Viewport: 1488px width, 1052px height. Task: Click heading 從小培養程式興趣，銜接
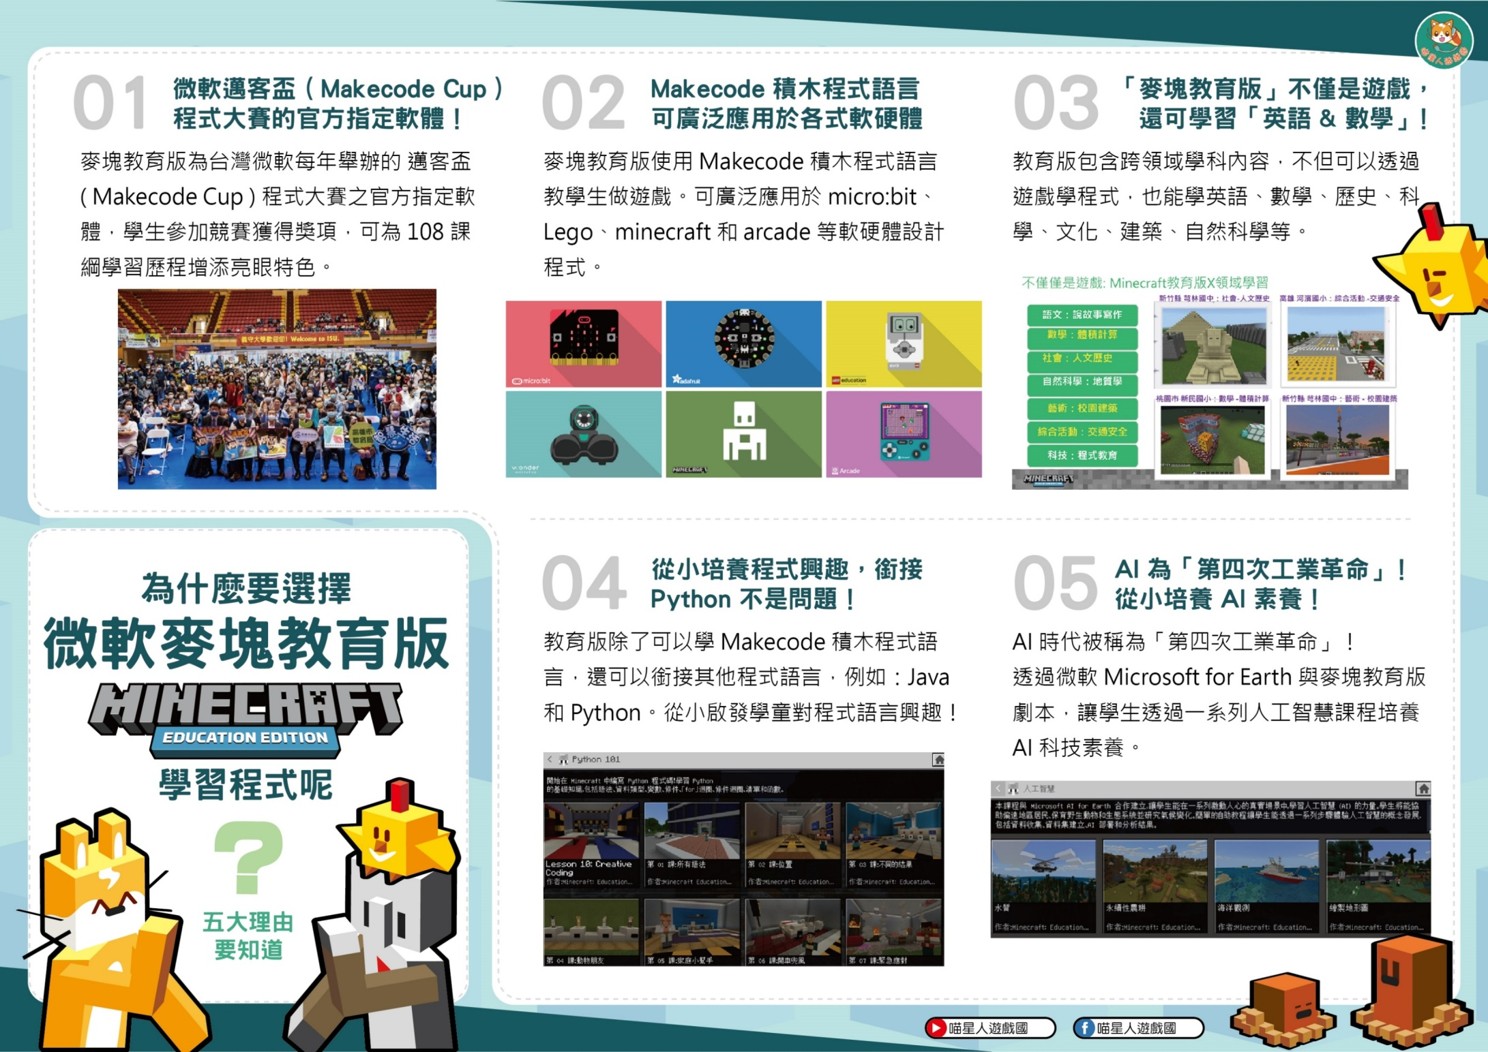click(787, 569)
